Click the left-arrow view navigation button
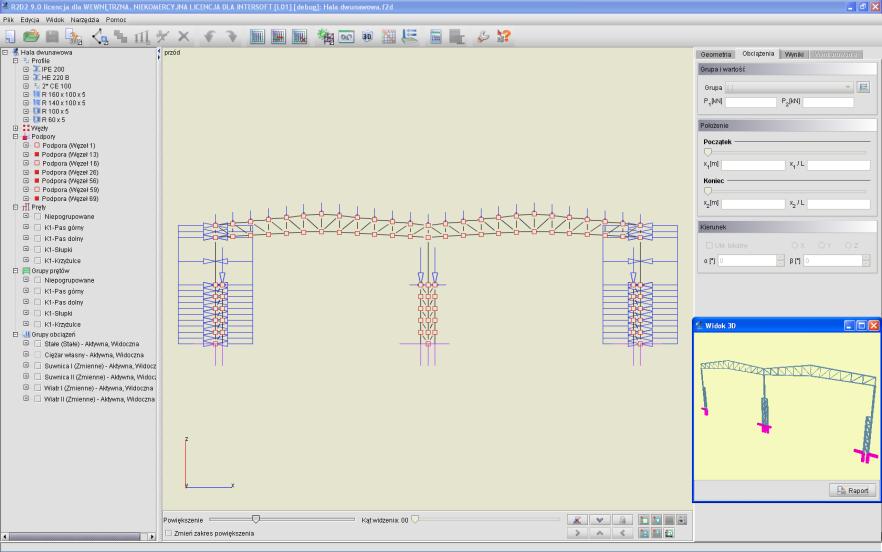Viewport: 882px width, 552px height. [x=622, y=533]
